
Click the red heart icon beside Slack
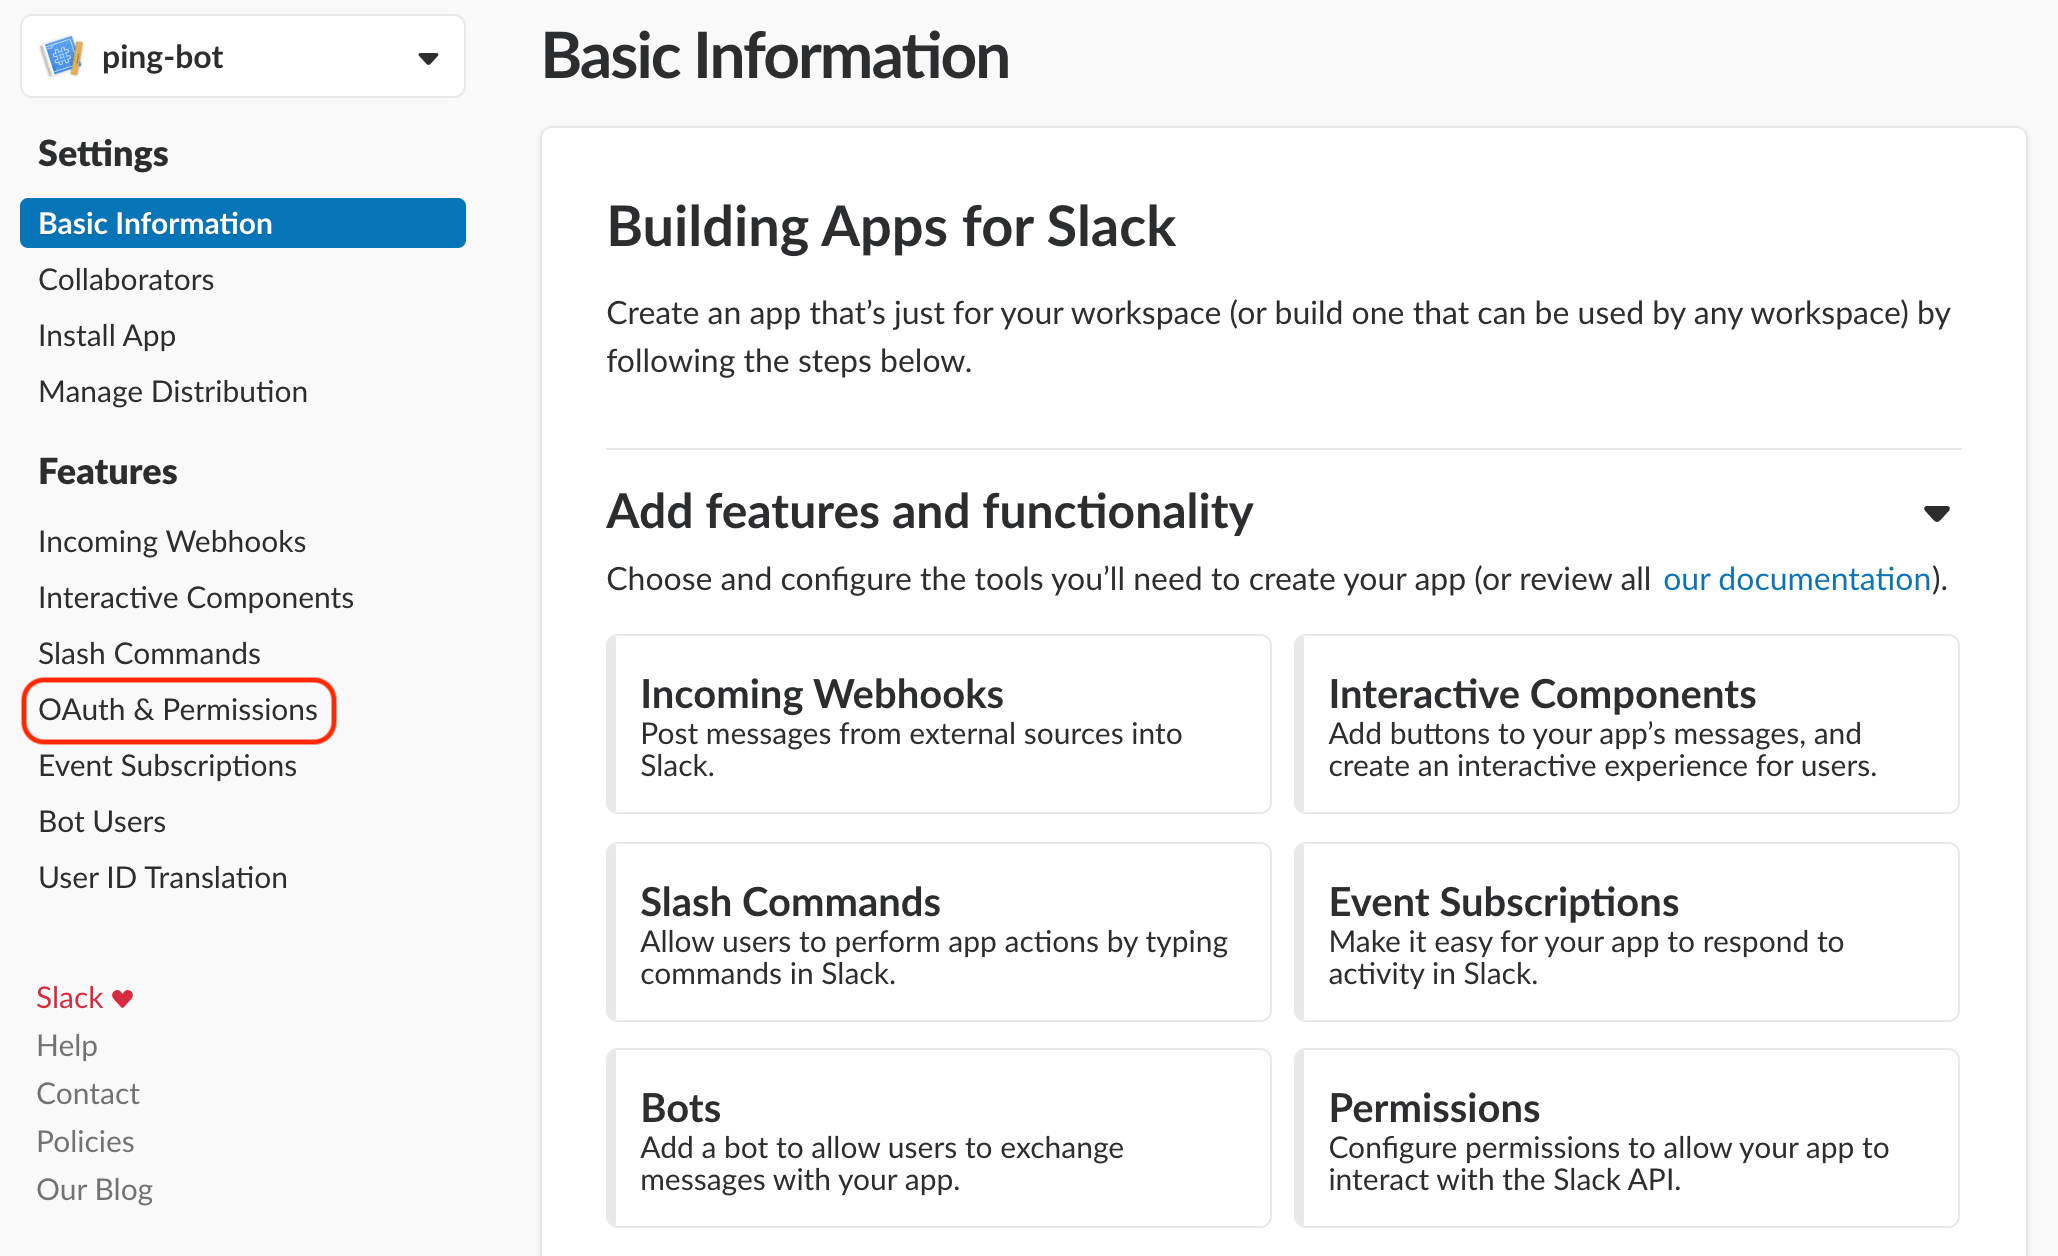point(123,998)
